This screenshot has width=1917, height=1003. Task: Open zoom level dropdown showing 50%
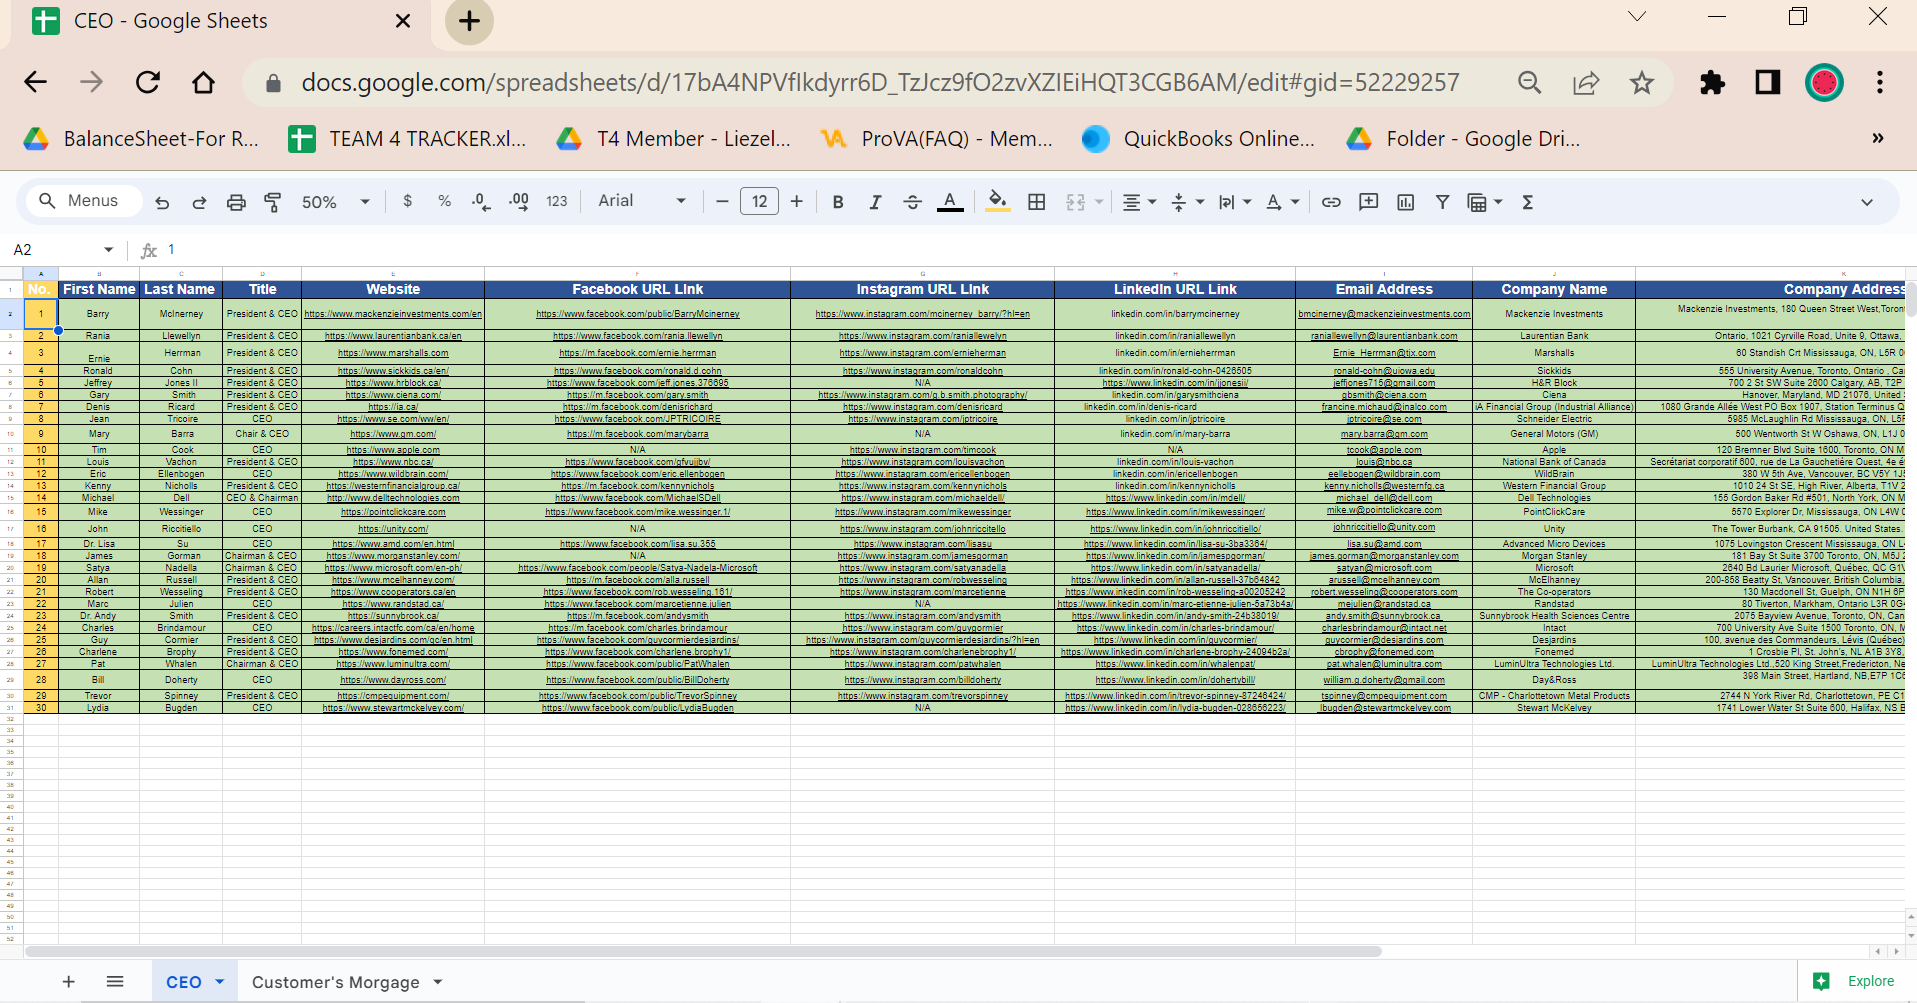(x=335, y=202)
